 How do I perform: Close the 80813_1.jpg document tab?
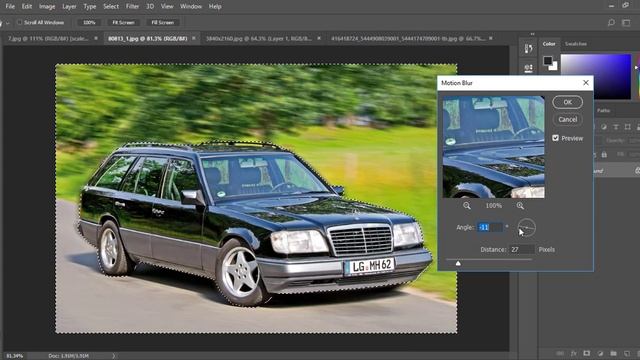(x=194, y=38)
